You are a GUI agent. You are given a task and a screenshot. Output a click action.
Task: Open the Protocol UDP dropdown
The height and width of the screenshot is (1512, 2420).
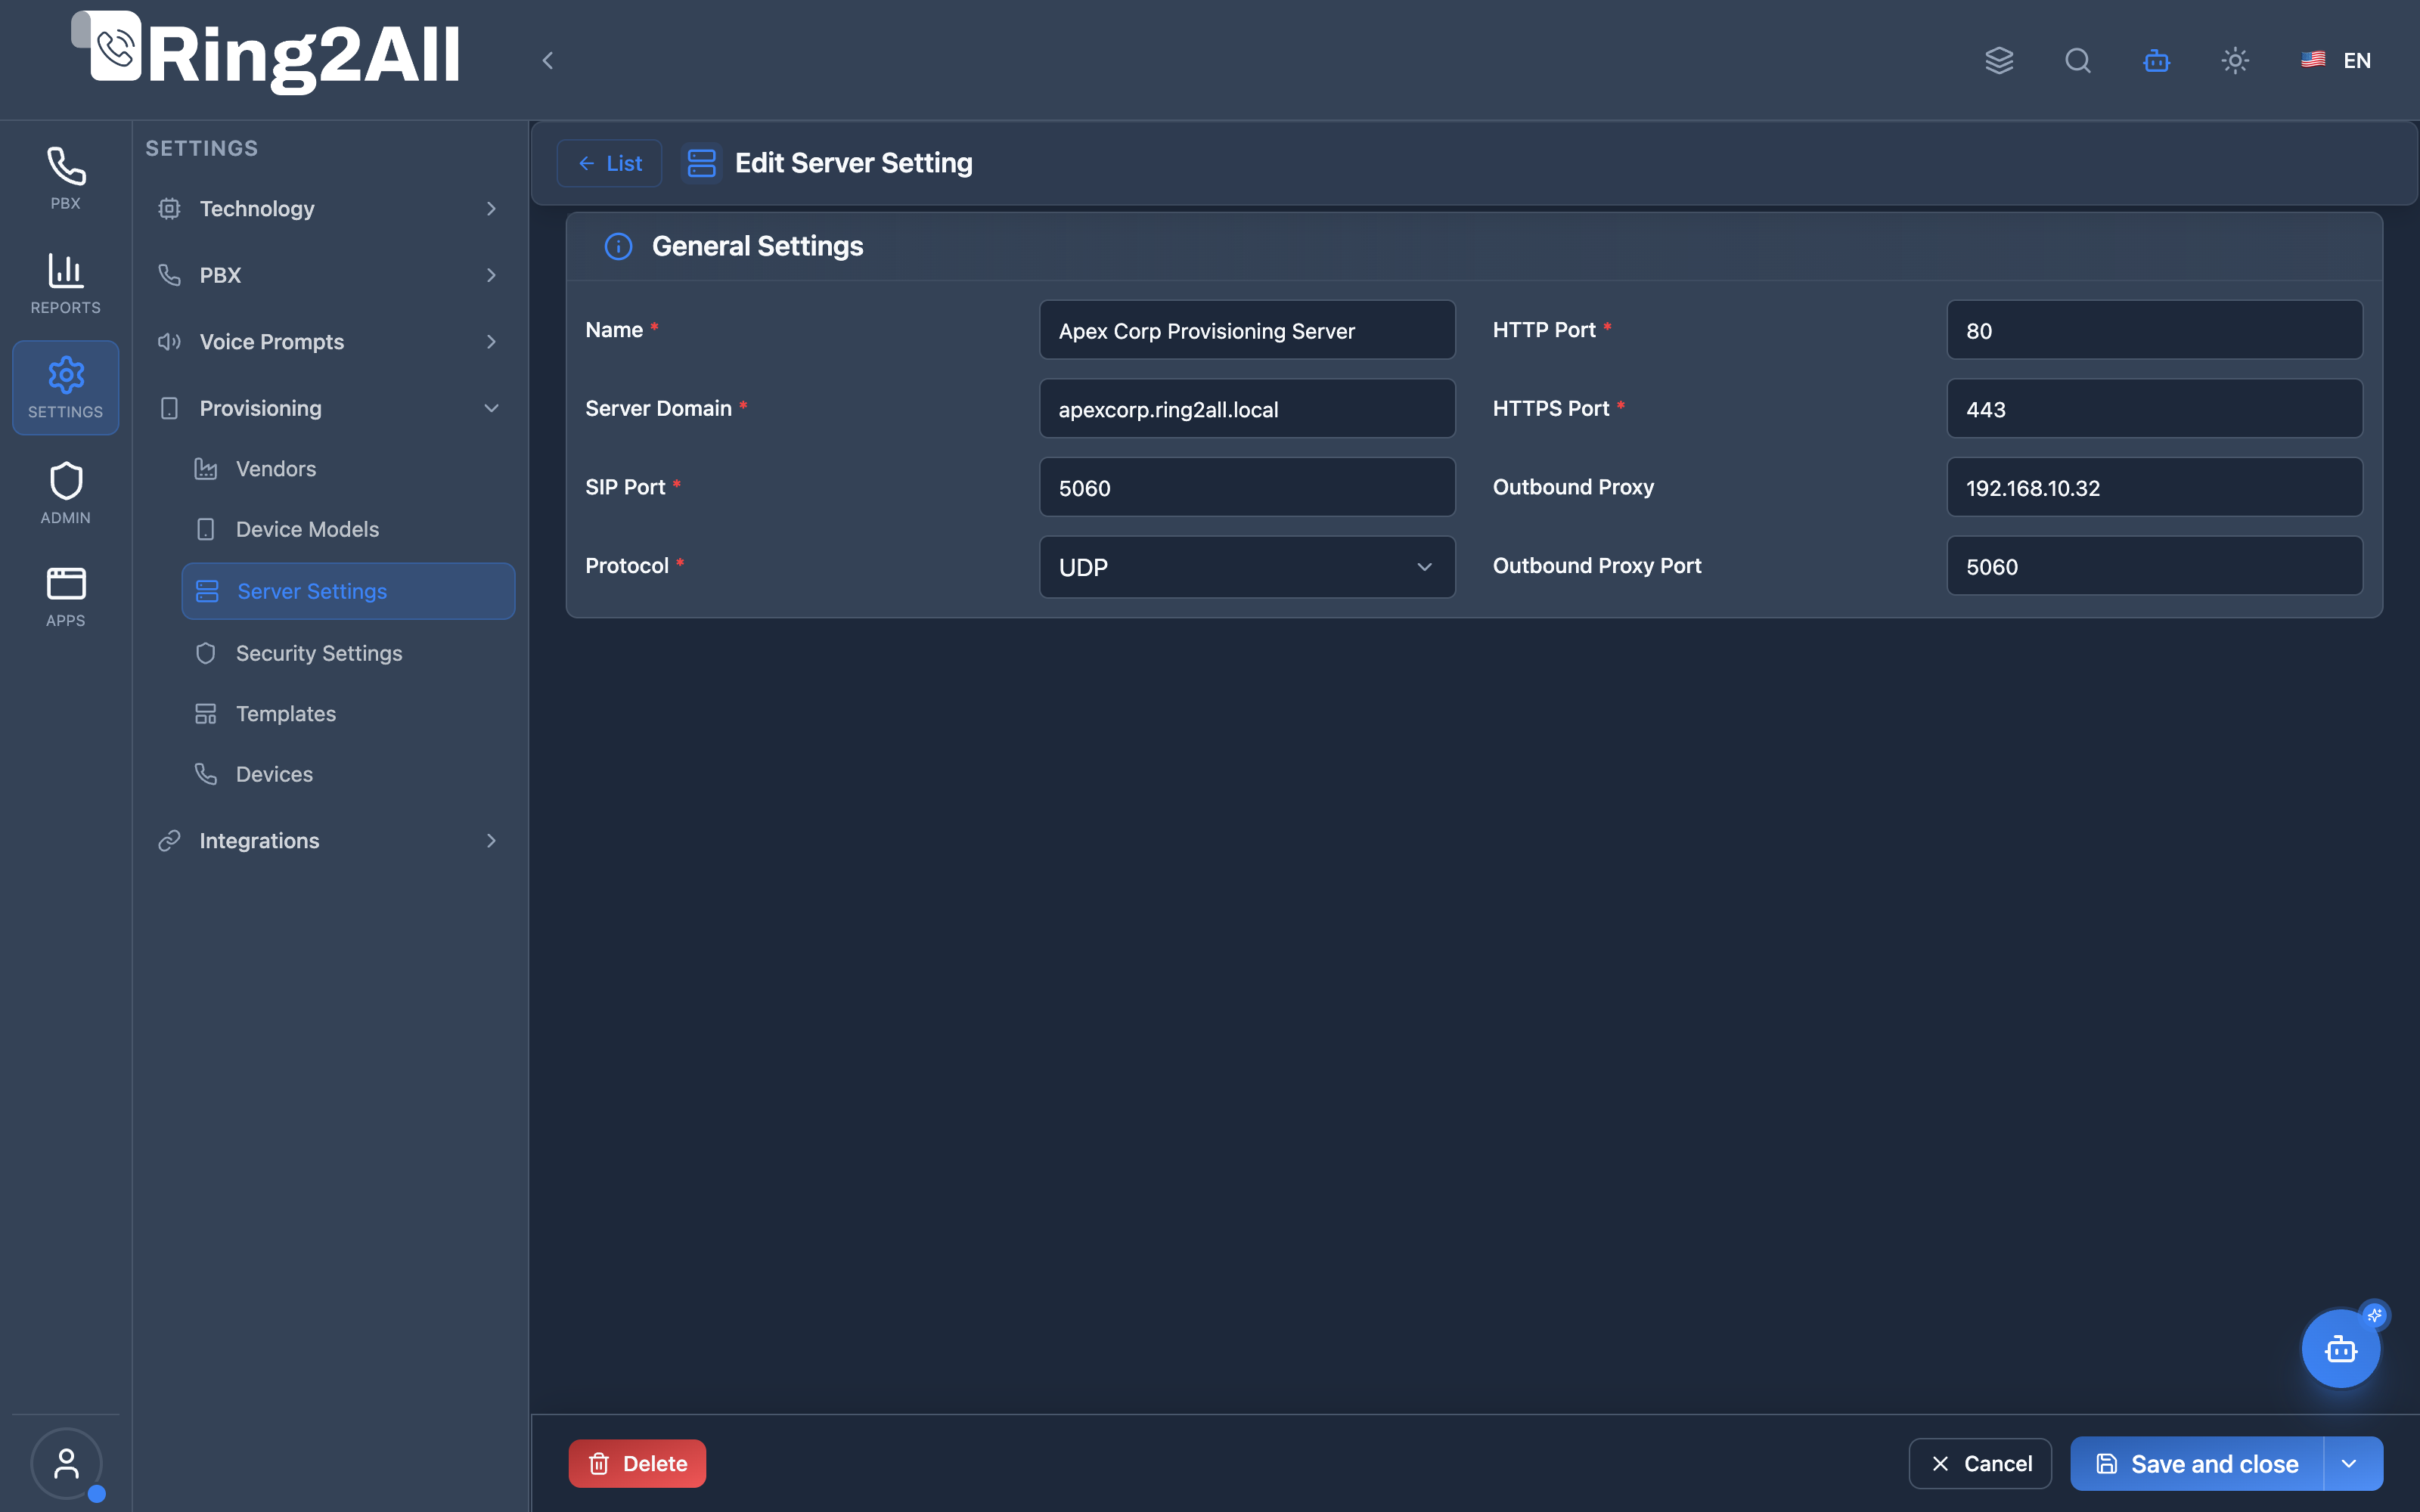point(1247,567)
